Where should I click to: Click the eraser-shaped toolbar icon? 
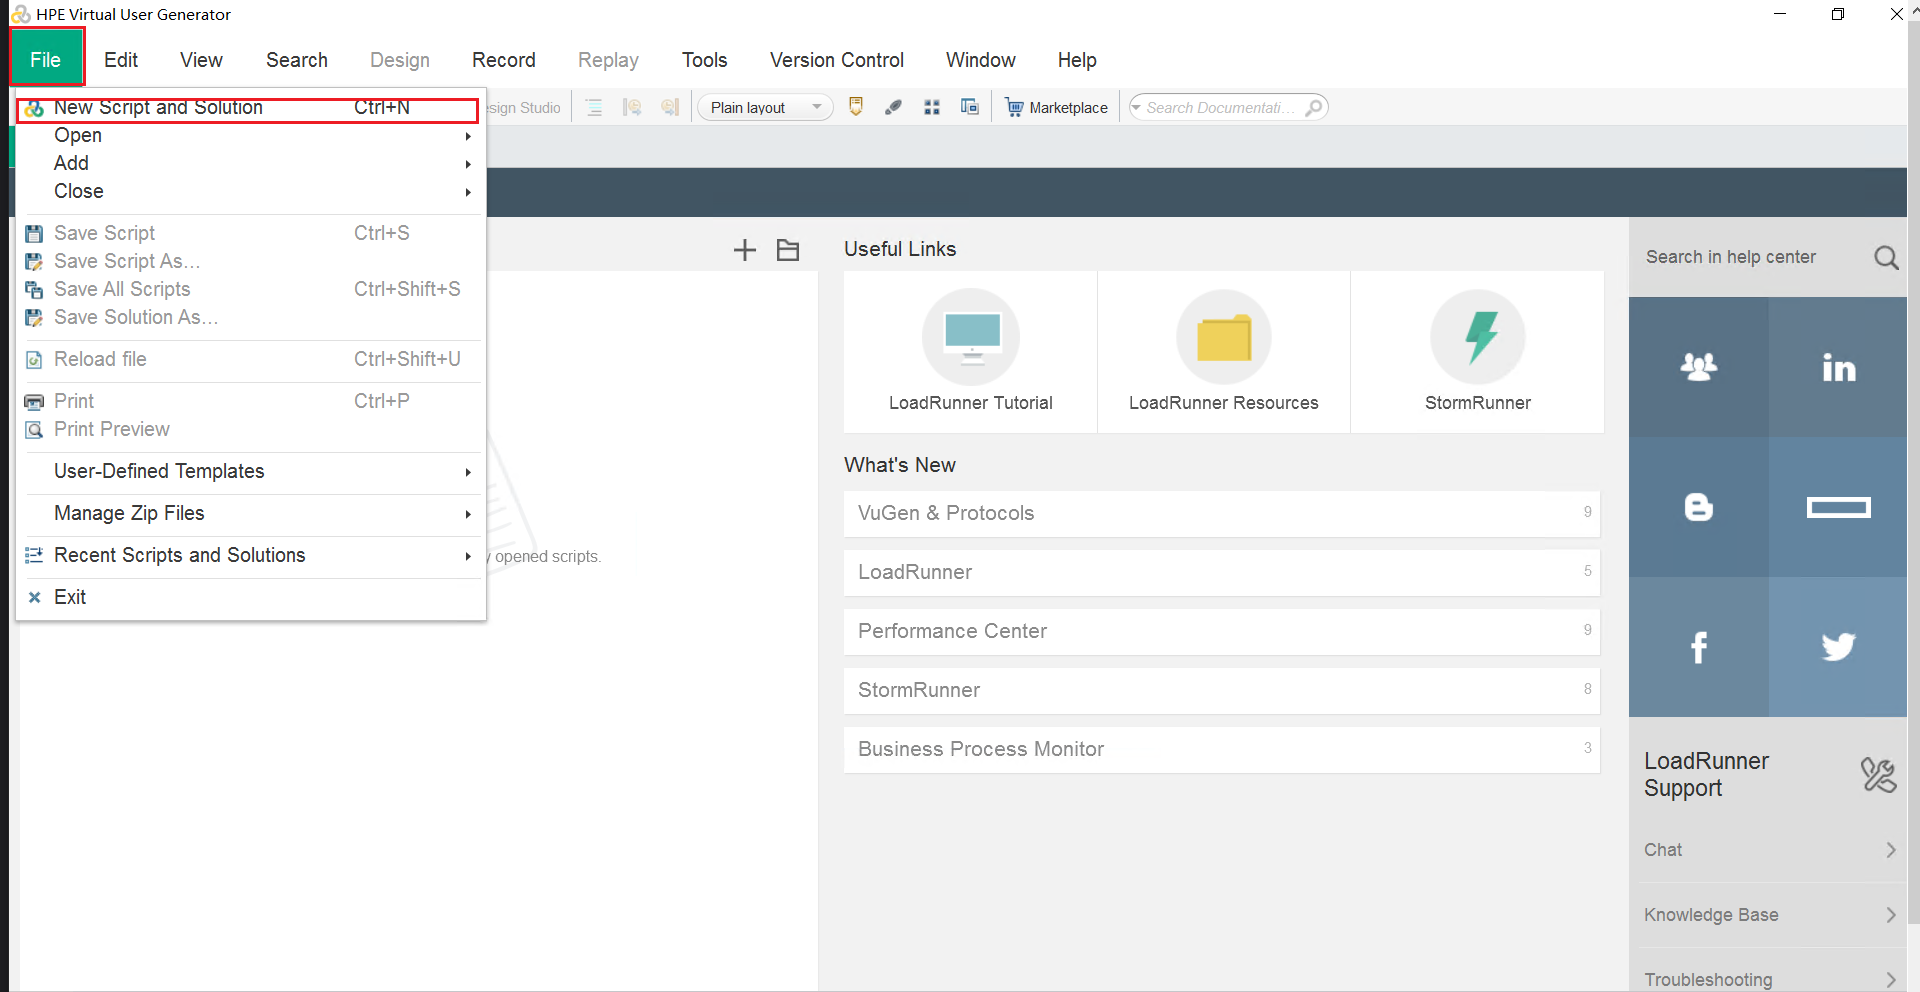894,107
